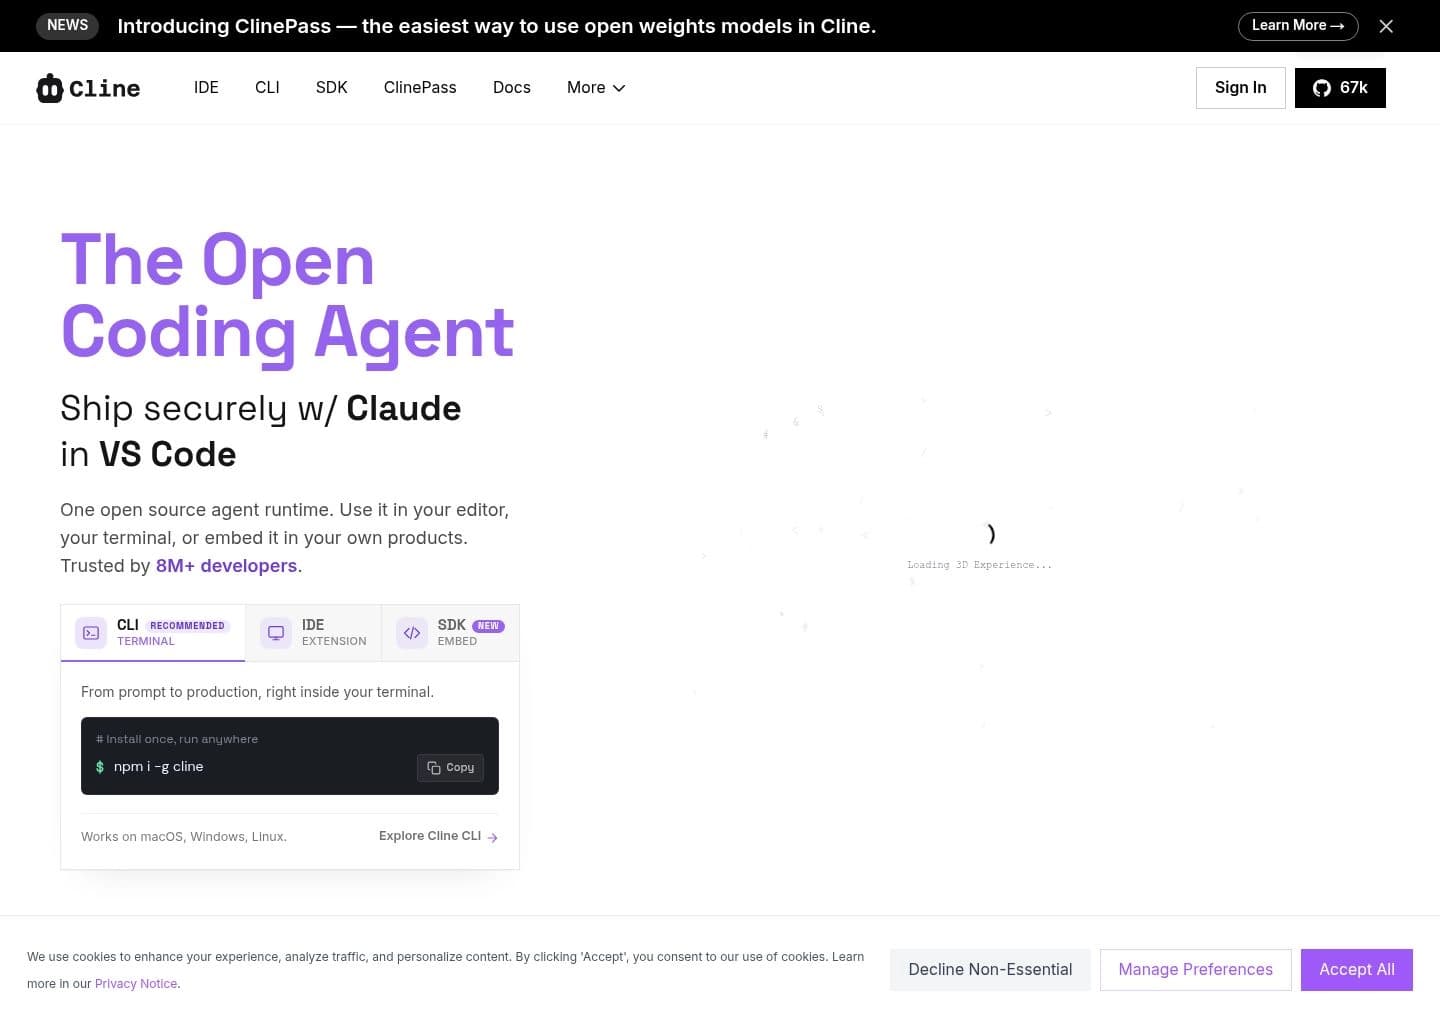Click the 'npm i -g cline' command text
This screenshot has width=1440, height=1024.
click(x=158, y=767)
